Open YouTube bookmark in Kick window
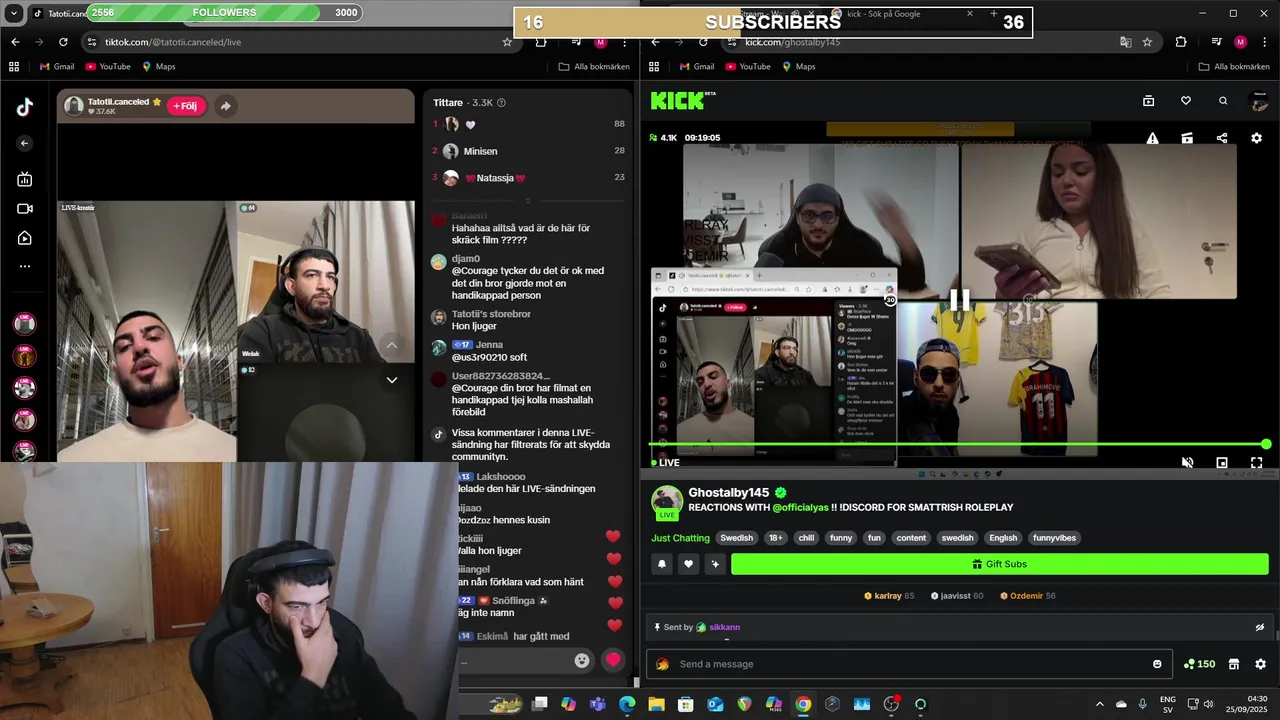The width and height of the screenshot is (1280, 720). click(748, 67)
